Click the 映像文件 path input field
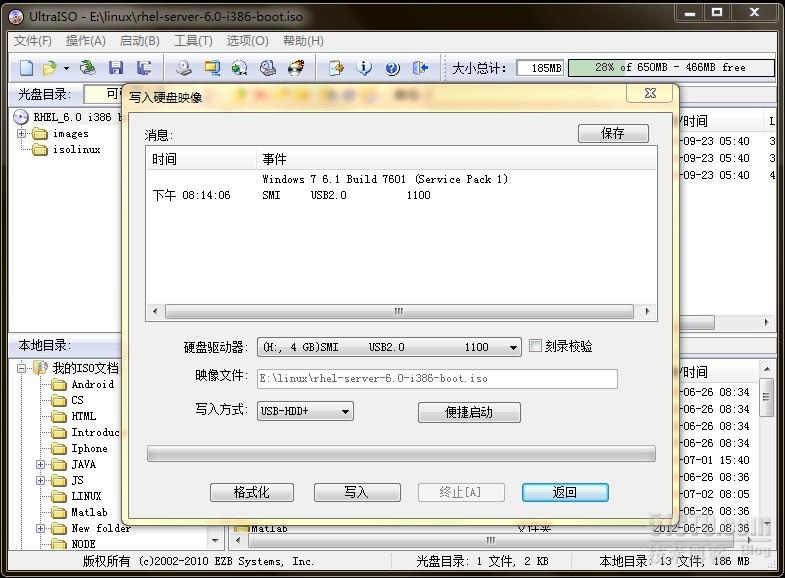This screenshot has height=578, width=785. coord(437,379)
